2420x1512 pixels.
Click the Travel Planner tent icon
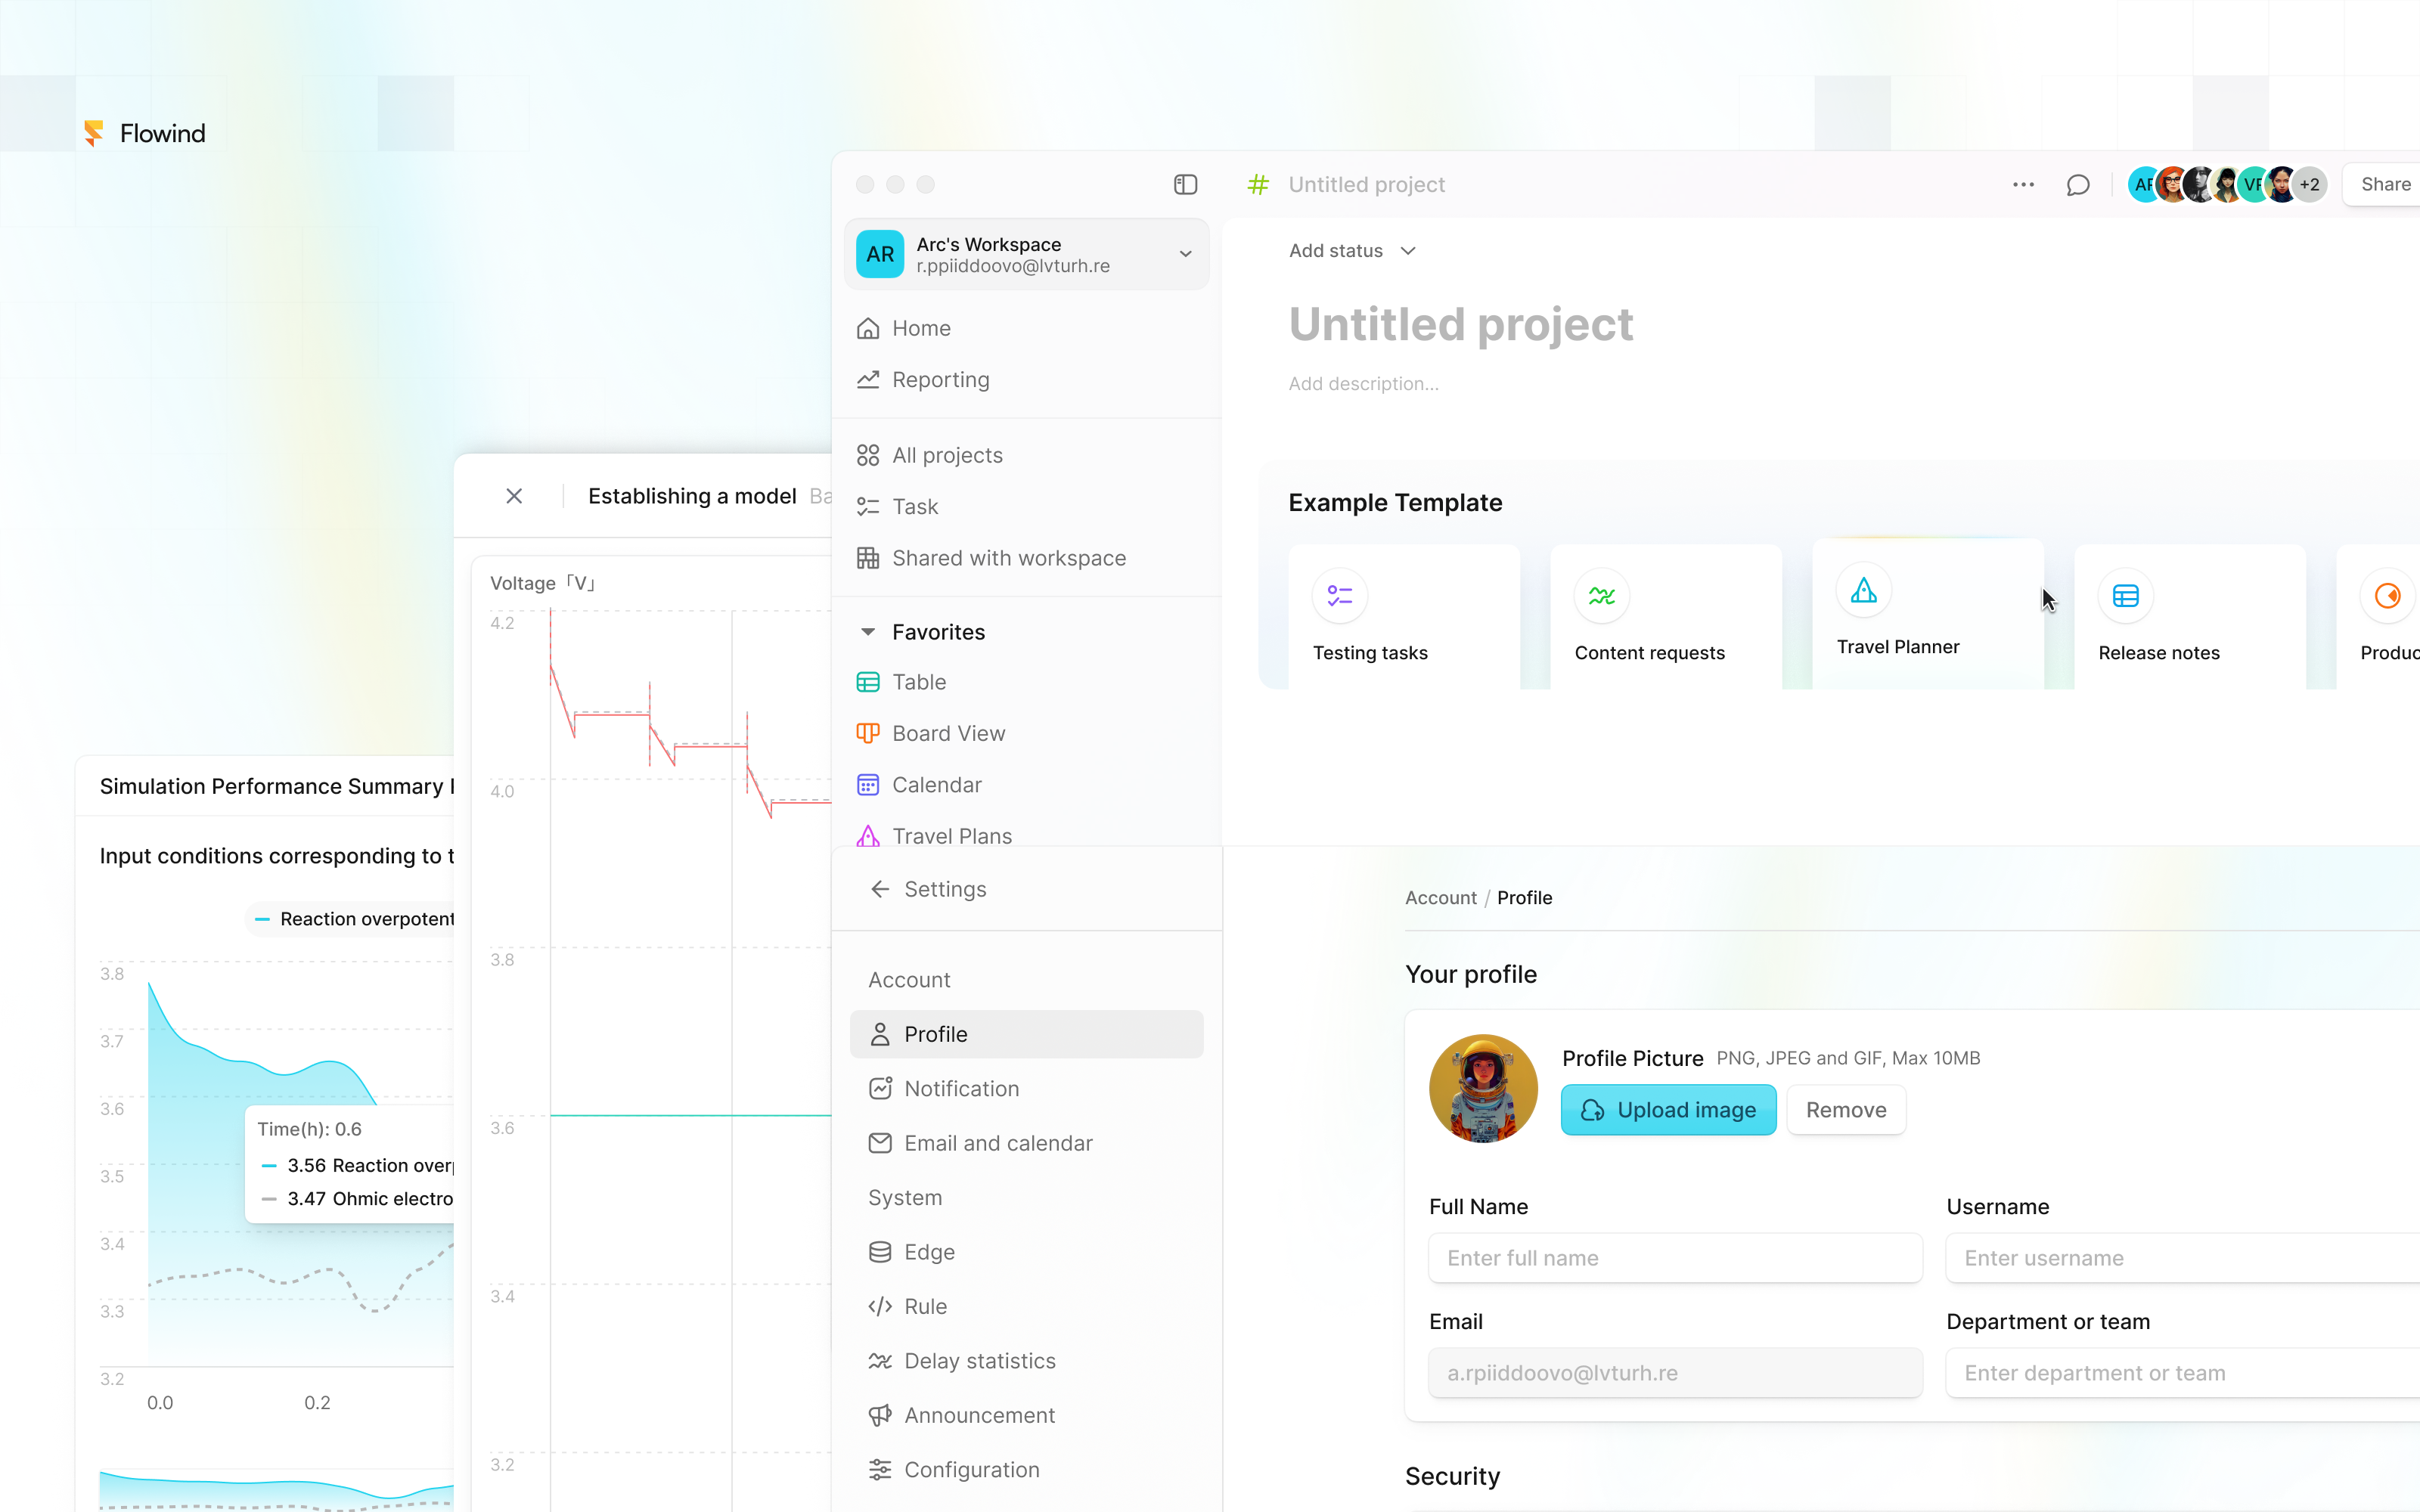[1864, 590]
